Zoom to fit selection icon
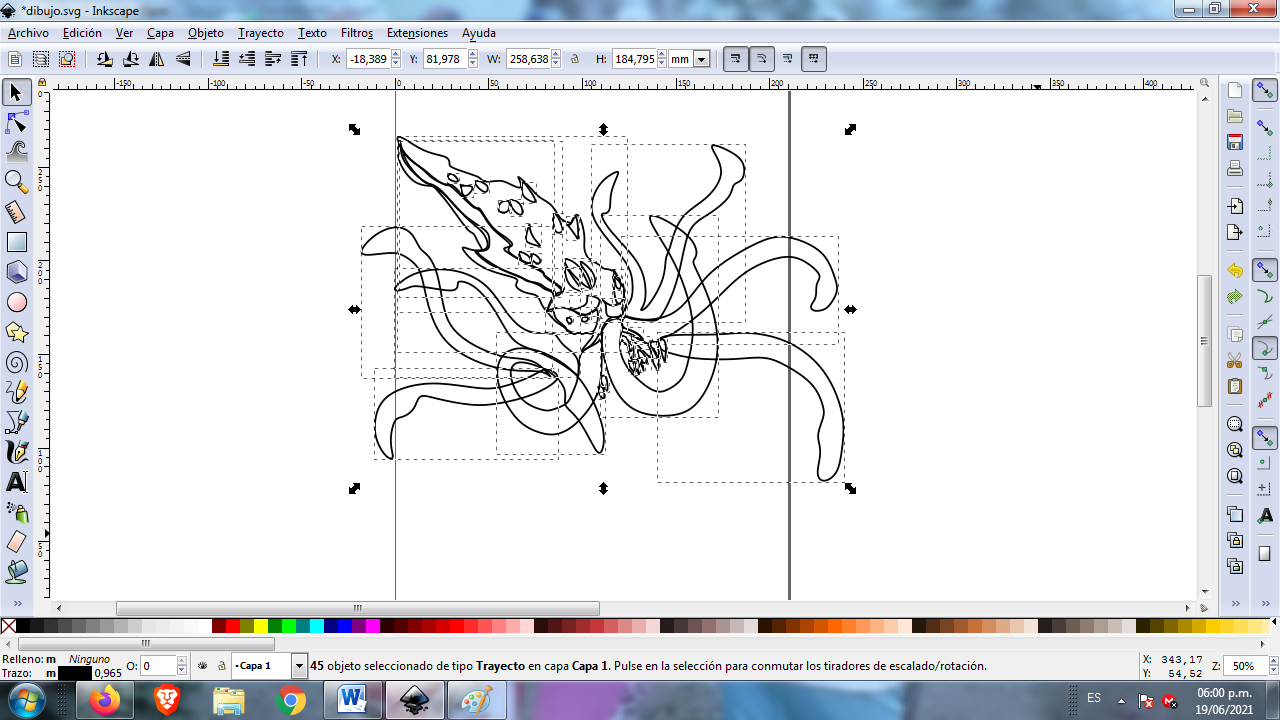 [x=1235, y=424]
